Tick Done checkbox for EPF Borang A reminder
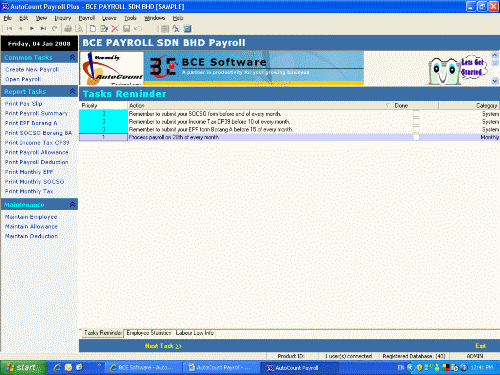Viewport: 500px width, 375px height. (x=416, y=129)
